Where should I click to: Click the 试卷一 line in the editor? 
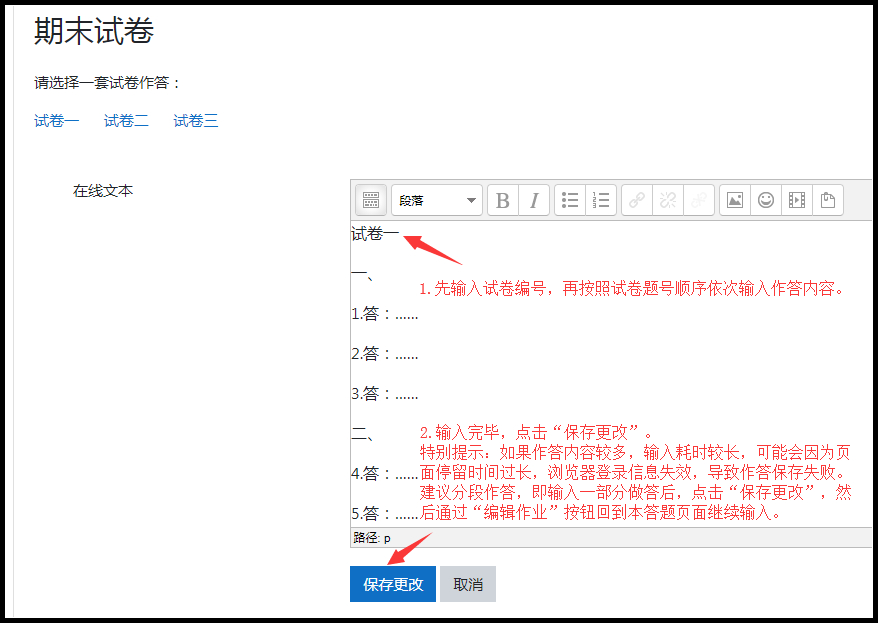(x=375, y=233)
